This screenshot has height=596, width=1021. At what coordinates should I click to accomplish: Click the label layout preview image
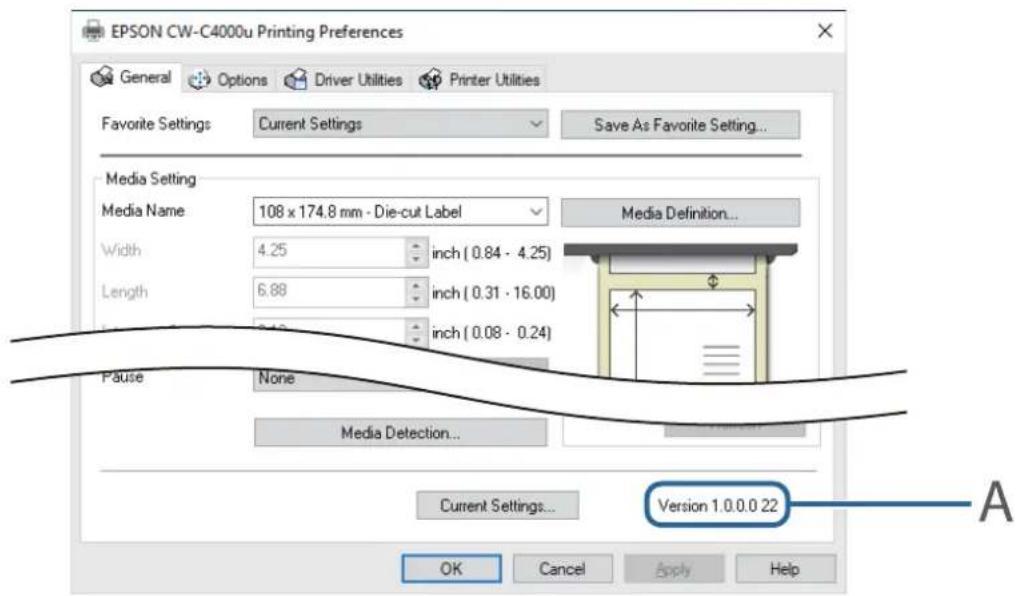(x=680, y=313)
